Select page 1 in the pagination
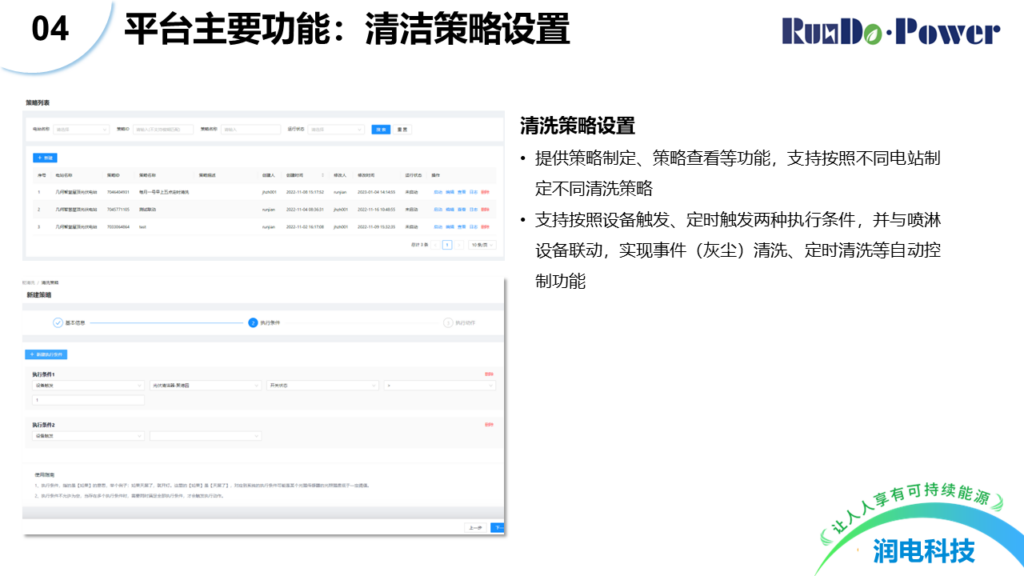 coord(447,245)
